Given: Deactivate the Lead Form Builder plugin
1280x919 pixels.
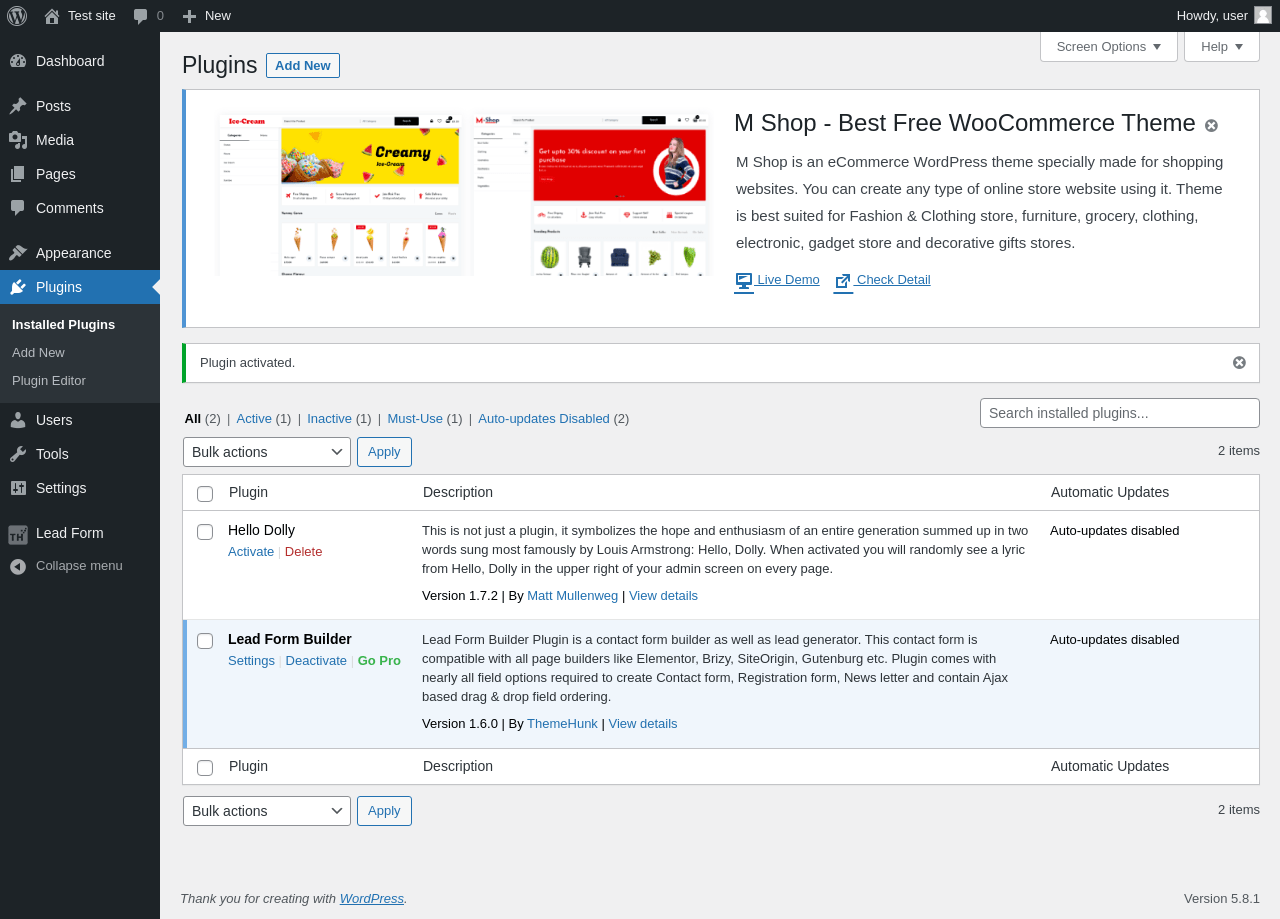Looking at the screenshot, I should point(316,661).
